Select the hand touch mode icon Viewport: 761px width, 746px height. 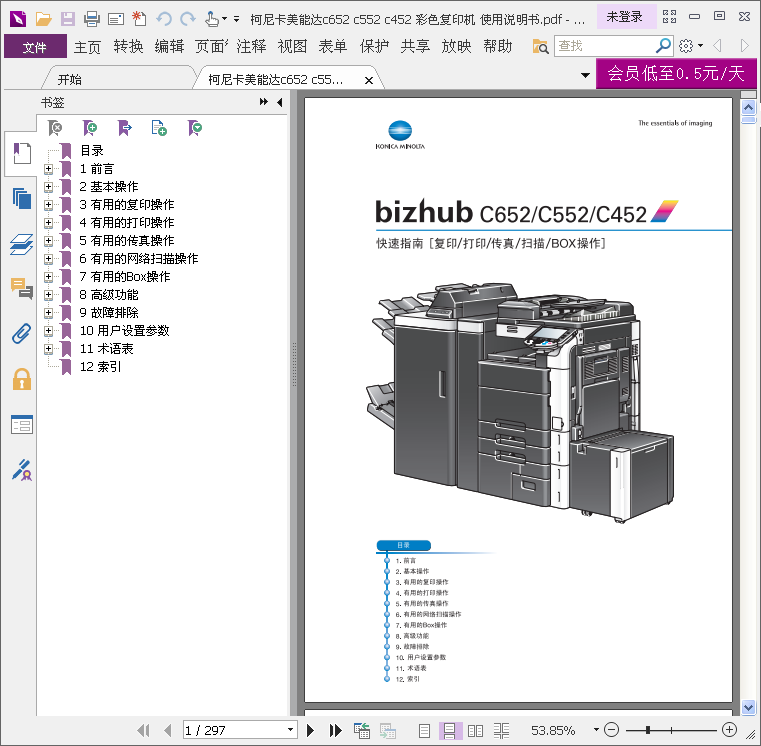212,19
